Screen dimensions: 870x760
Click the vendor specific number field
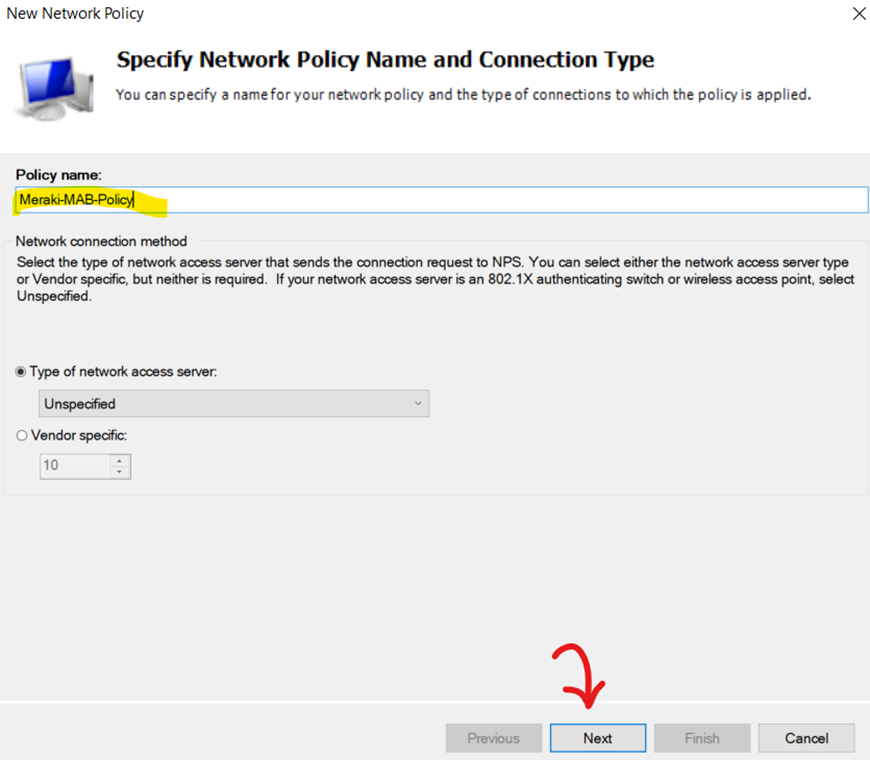point(75,466)
